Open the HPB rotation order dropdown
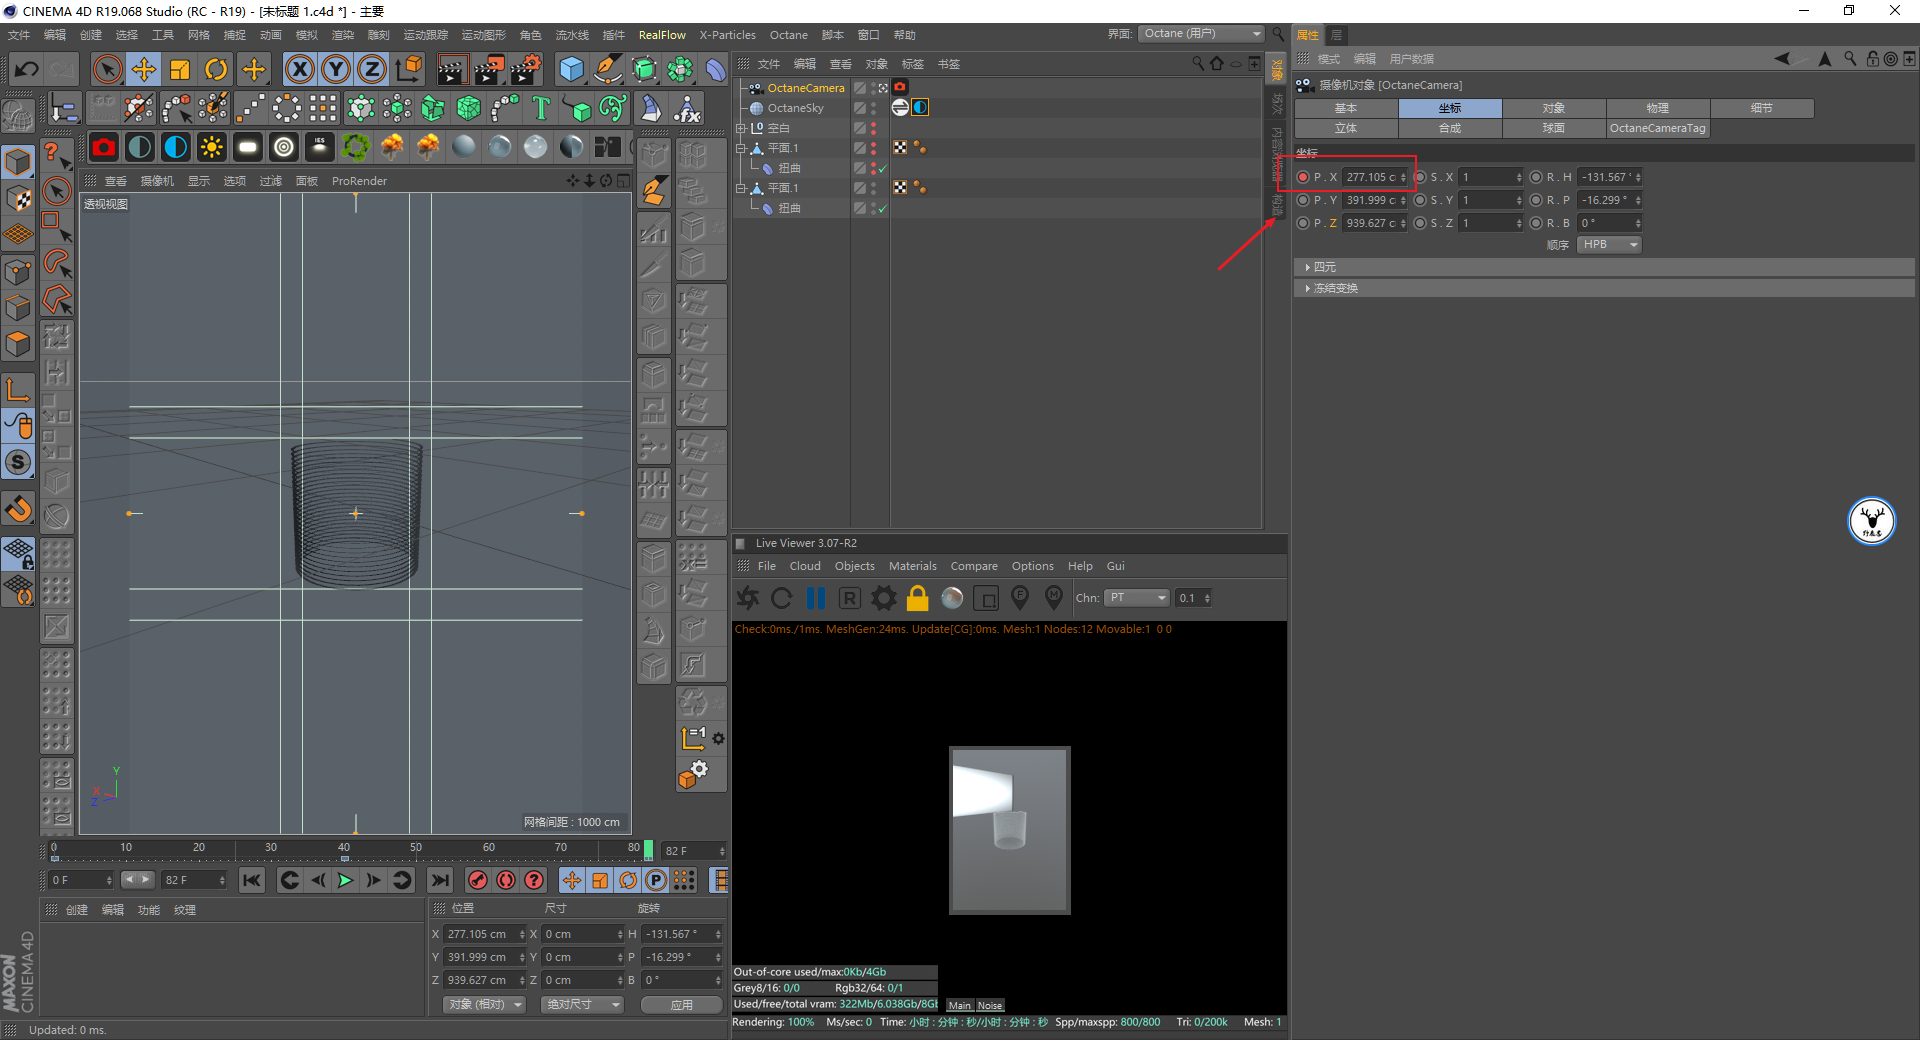Screen dimensions: 1920x1040 click(x=1609, y=245)
